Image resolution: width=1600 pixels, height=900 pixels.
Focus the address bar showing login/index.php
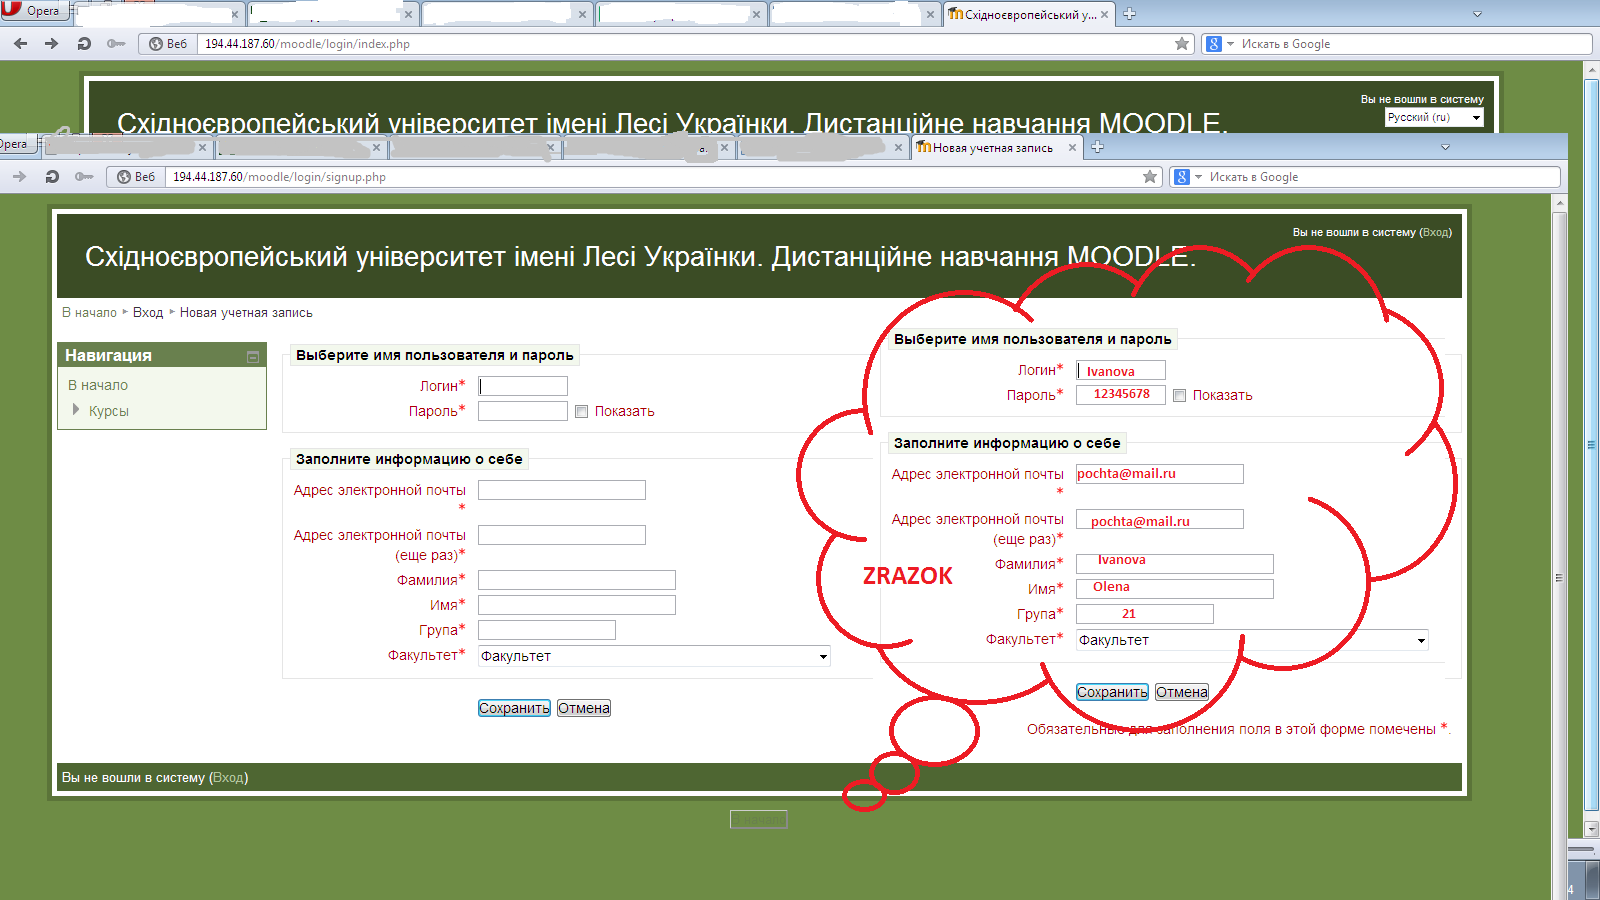[x=685, y=44]
